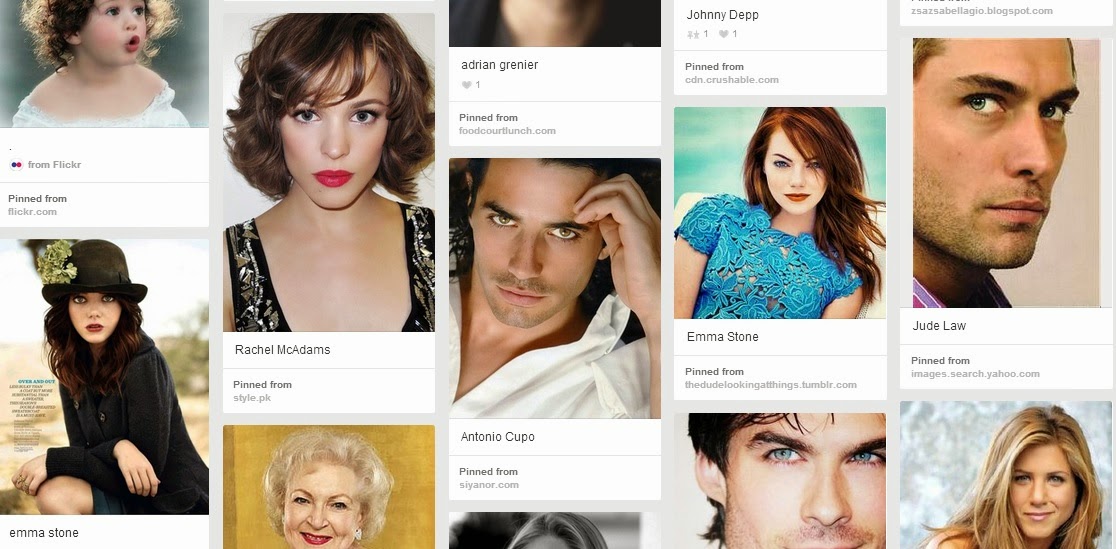Click the Flickr logo icon

point(16,164)
